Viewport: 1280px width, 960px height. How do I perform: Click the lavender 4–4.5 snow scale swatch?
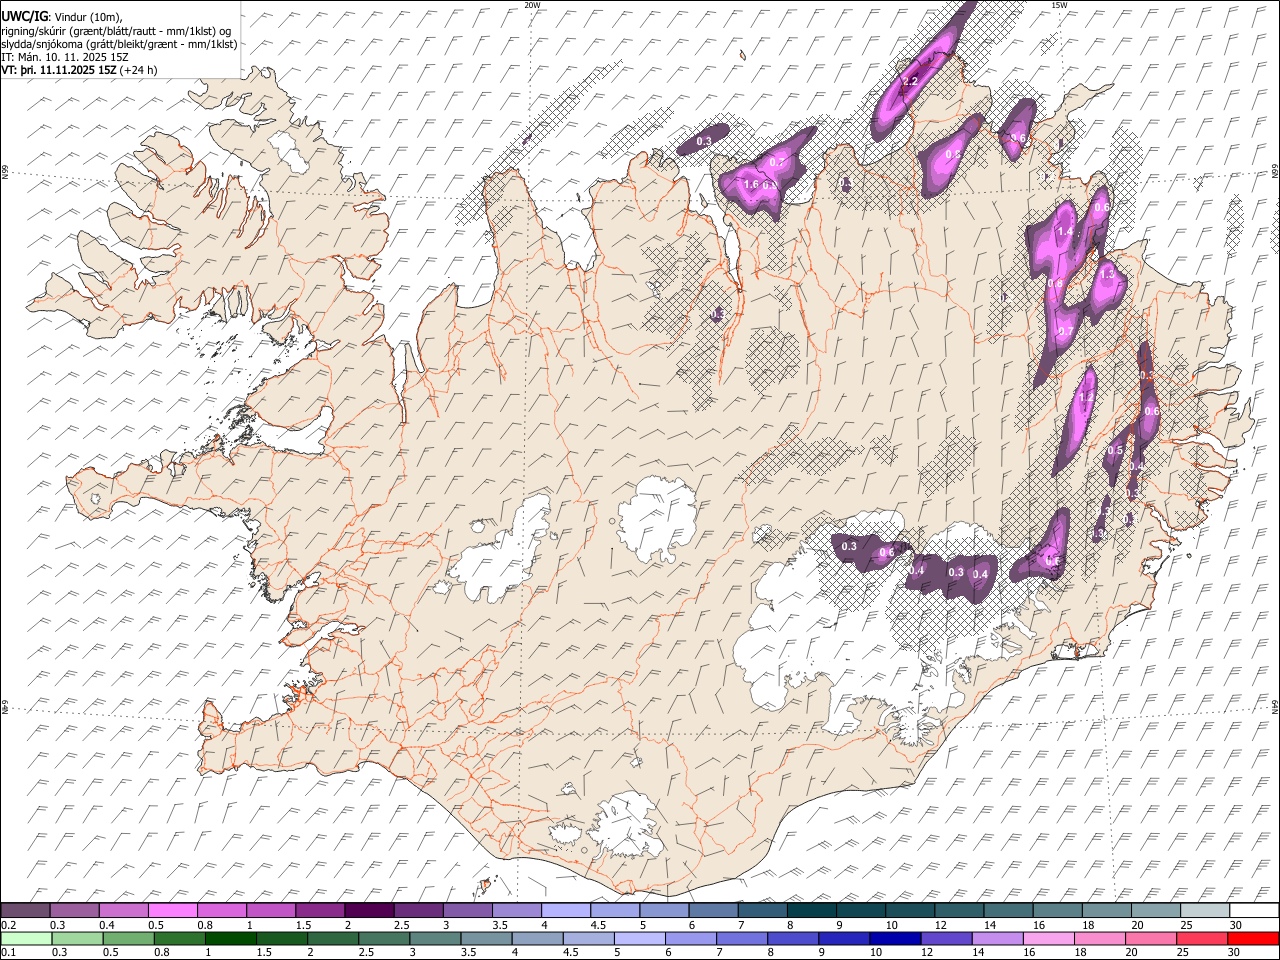tap(565, 910)
